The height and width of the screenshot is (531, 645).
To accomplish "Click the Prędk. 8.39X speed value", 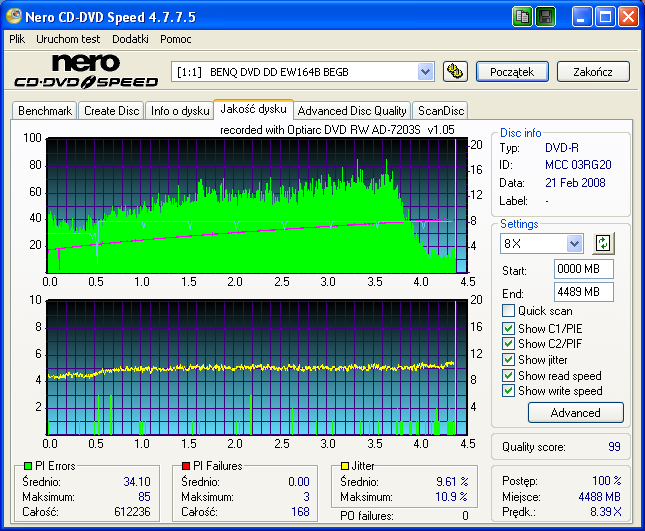I will [x=606, y=512].
